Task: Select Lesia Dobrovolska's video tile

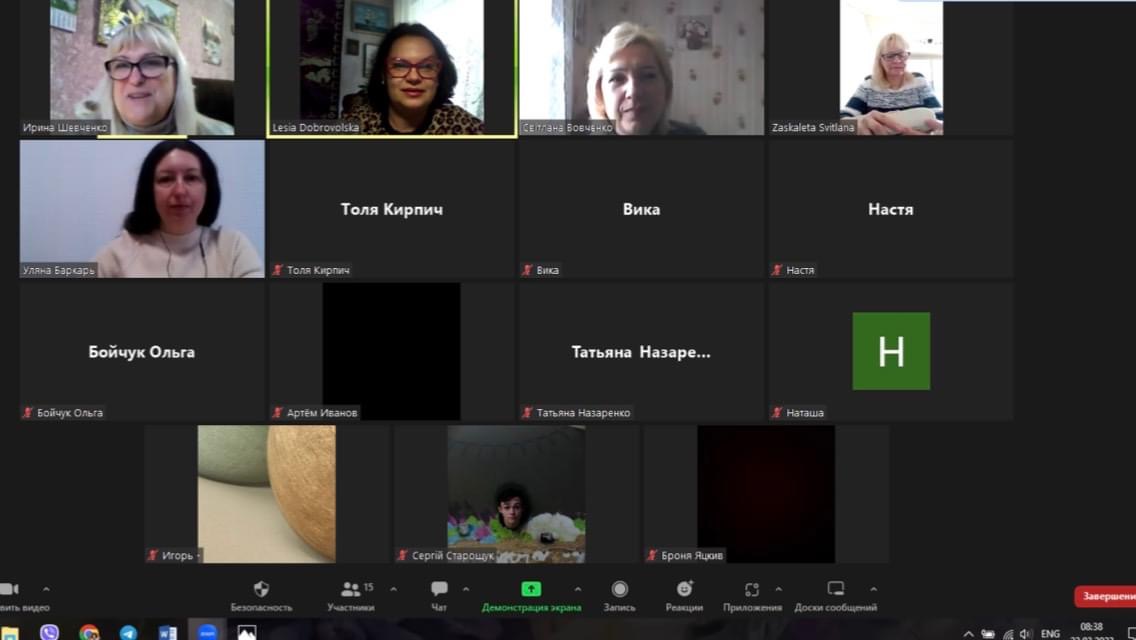Action: coord(392,66)
